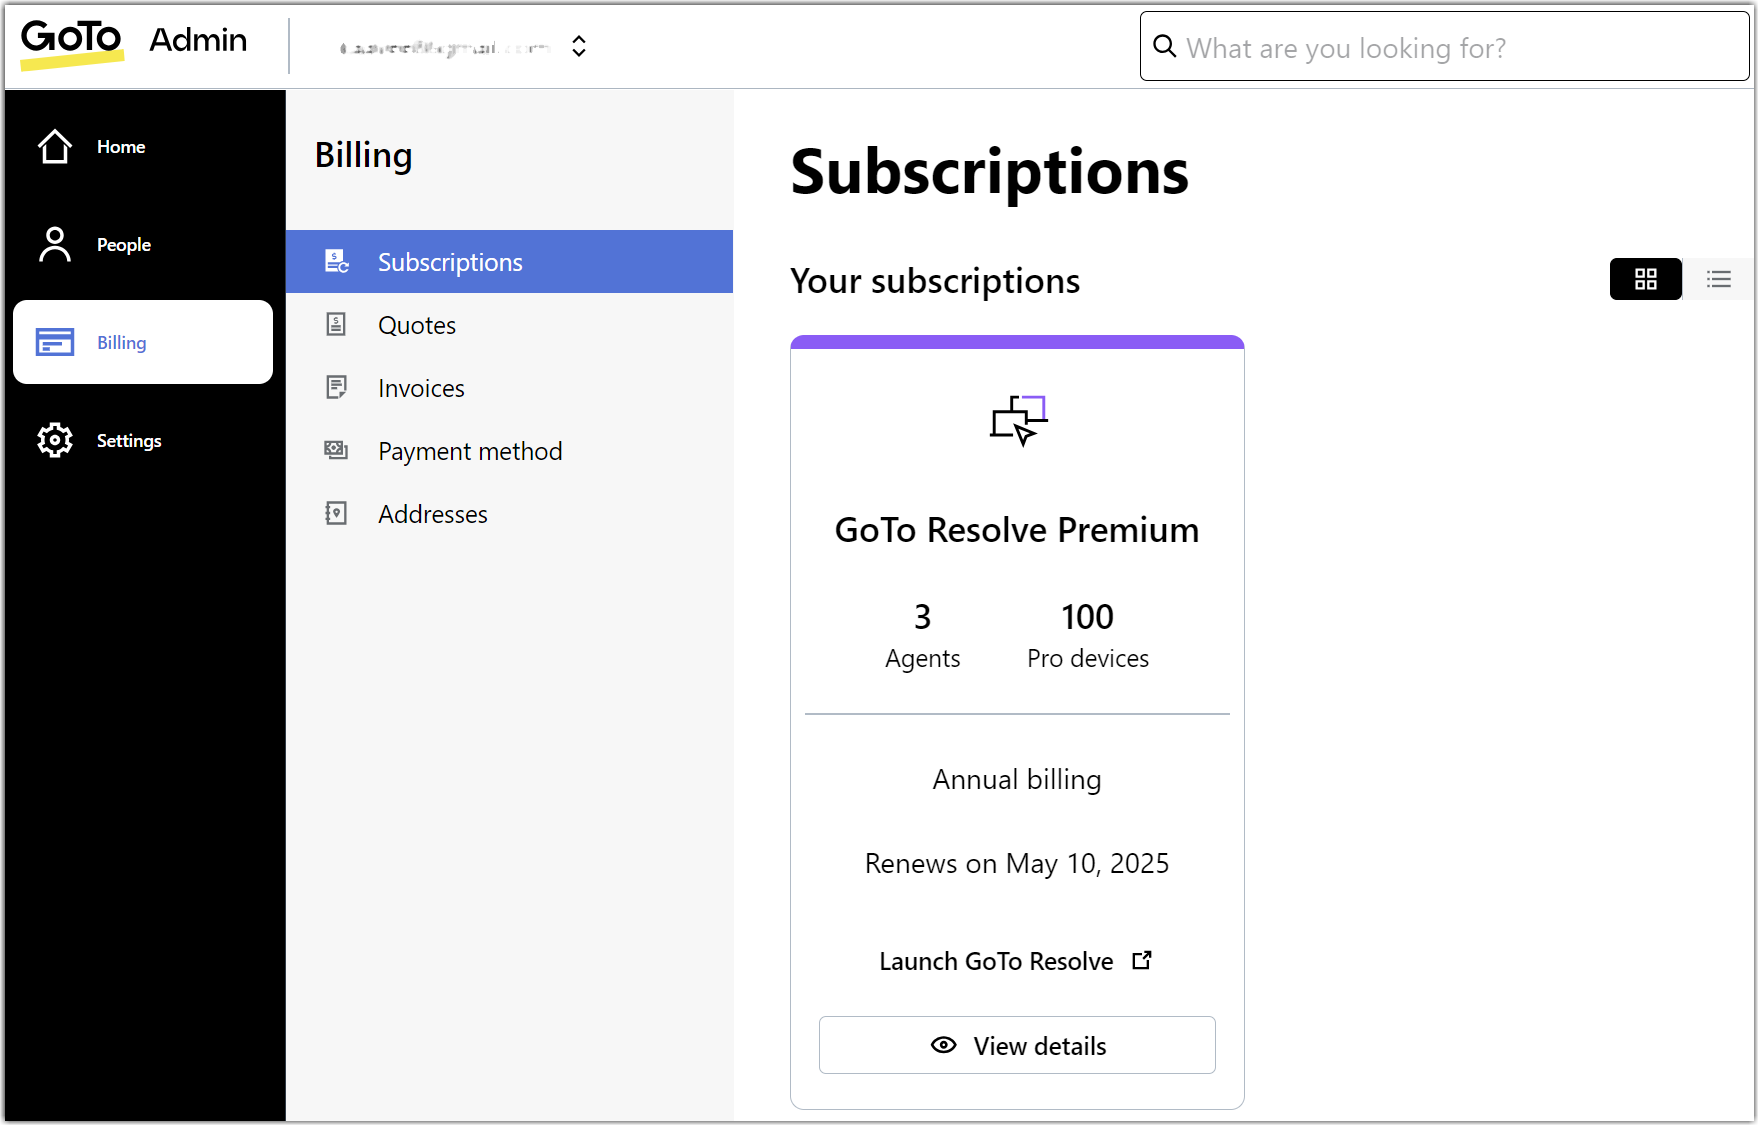Click the Payment method card icon
This screenshot has width=1759, height=1126.
click(336, 450)
